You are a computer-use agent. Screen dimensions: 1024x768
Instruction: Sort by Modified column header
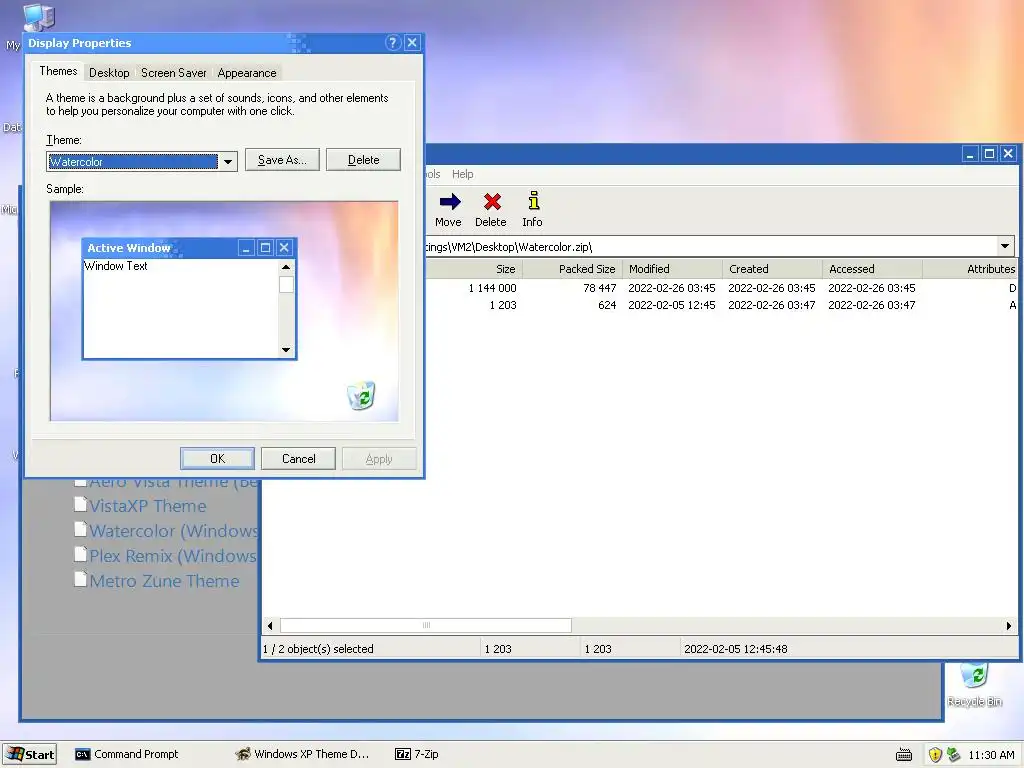672,269
